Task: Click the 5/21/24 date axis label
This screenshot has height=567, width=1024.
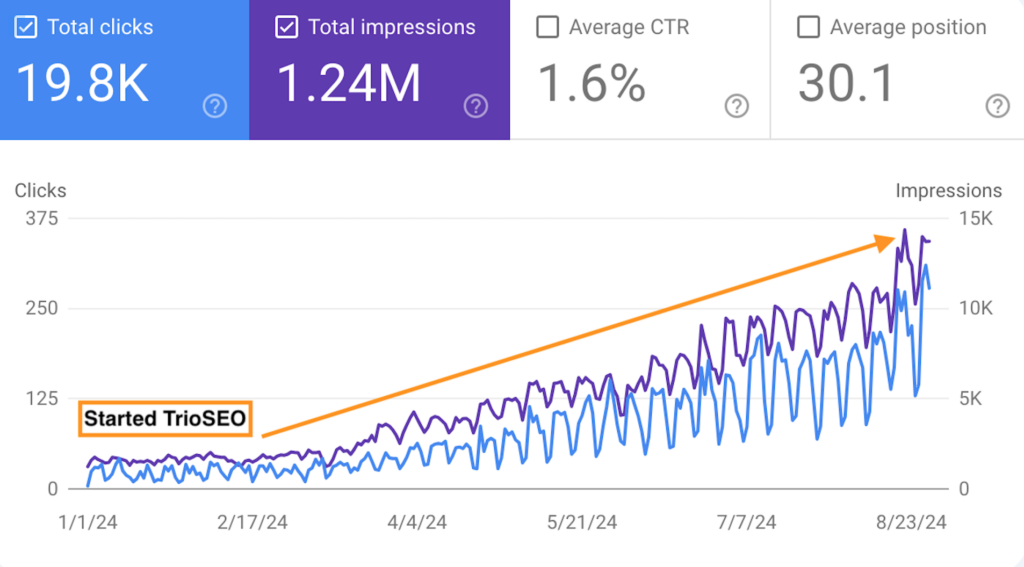Action: [581, 522]
